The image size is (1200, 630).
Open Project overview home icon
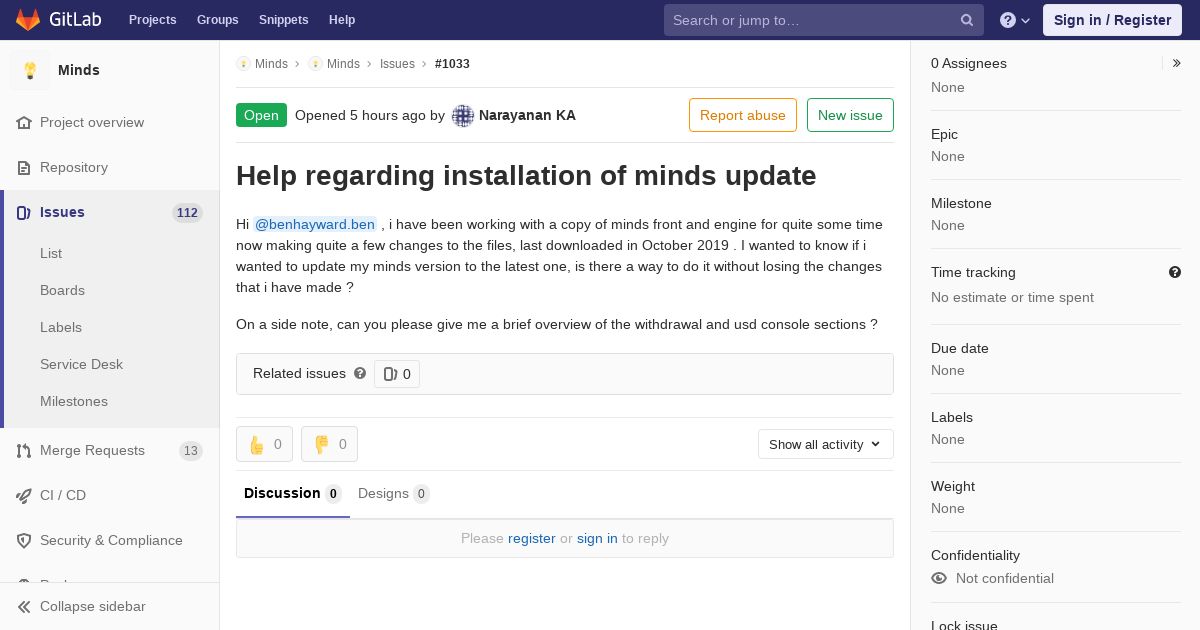(24, 122)
